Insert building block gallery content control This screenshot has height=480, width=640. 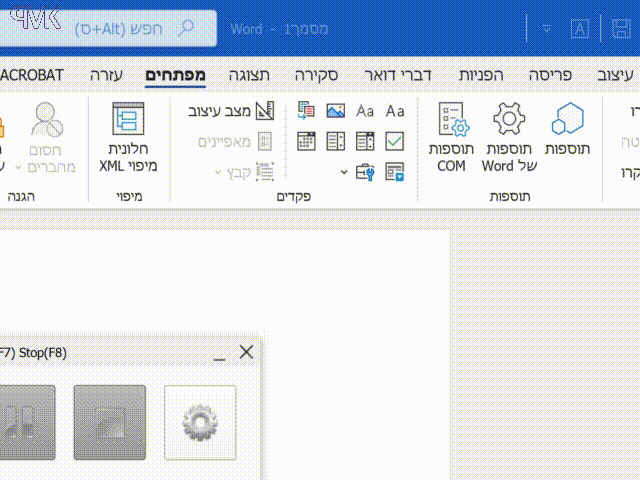306,111
